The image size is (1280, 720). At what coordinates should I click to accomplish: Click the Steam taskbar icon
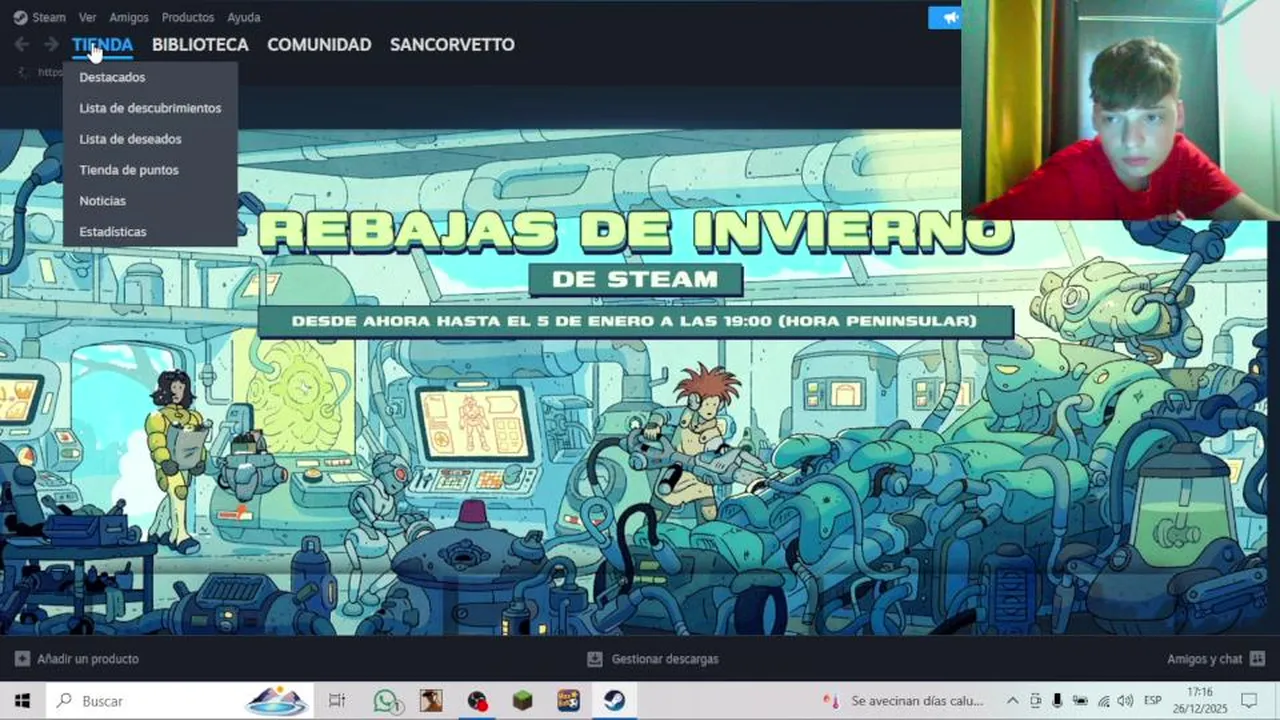[x=614, y=701]
